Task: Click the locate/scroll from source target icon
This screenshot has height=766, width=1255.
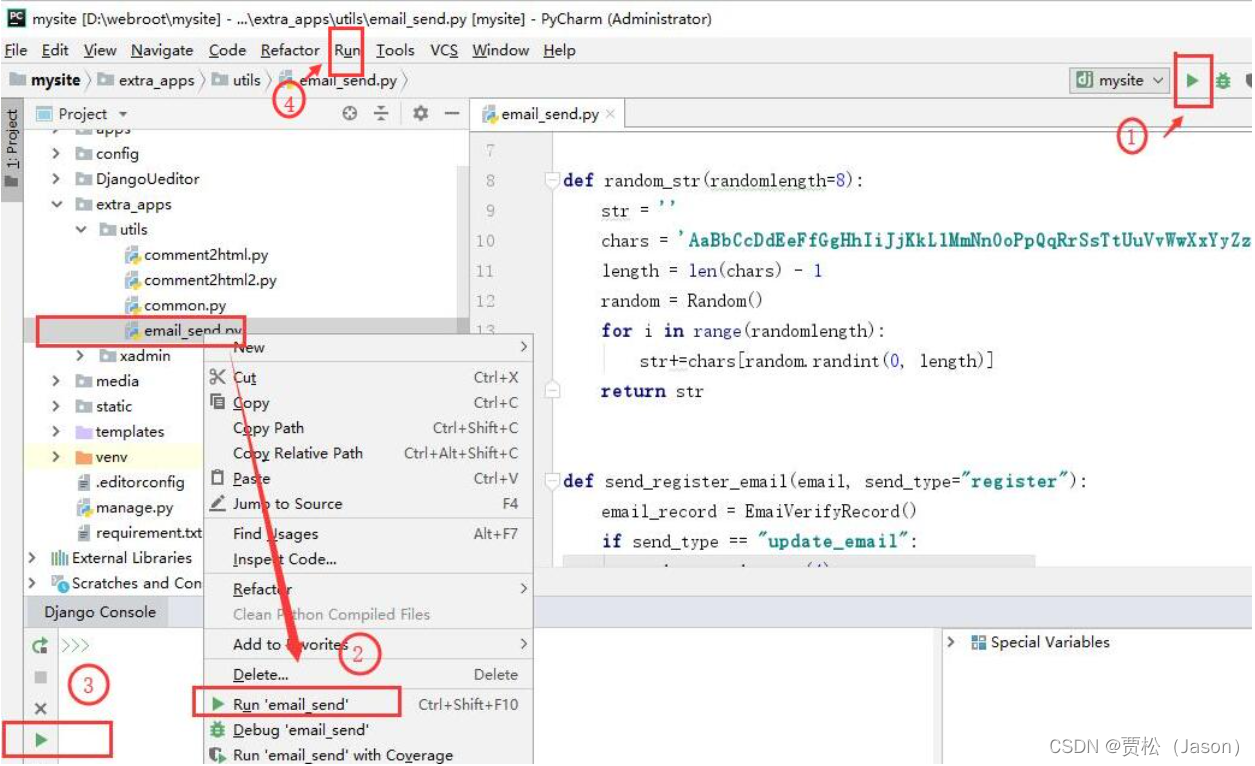Action: tap(349, 114)
